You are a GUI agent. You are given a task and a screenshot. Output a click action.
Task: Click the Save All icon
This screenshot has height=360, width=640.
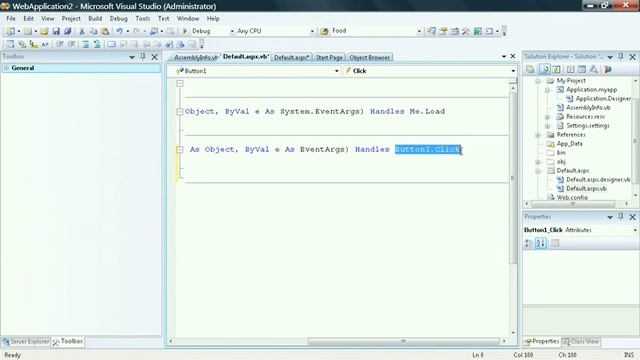67,31
